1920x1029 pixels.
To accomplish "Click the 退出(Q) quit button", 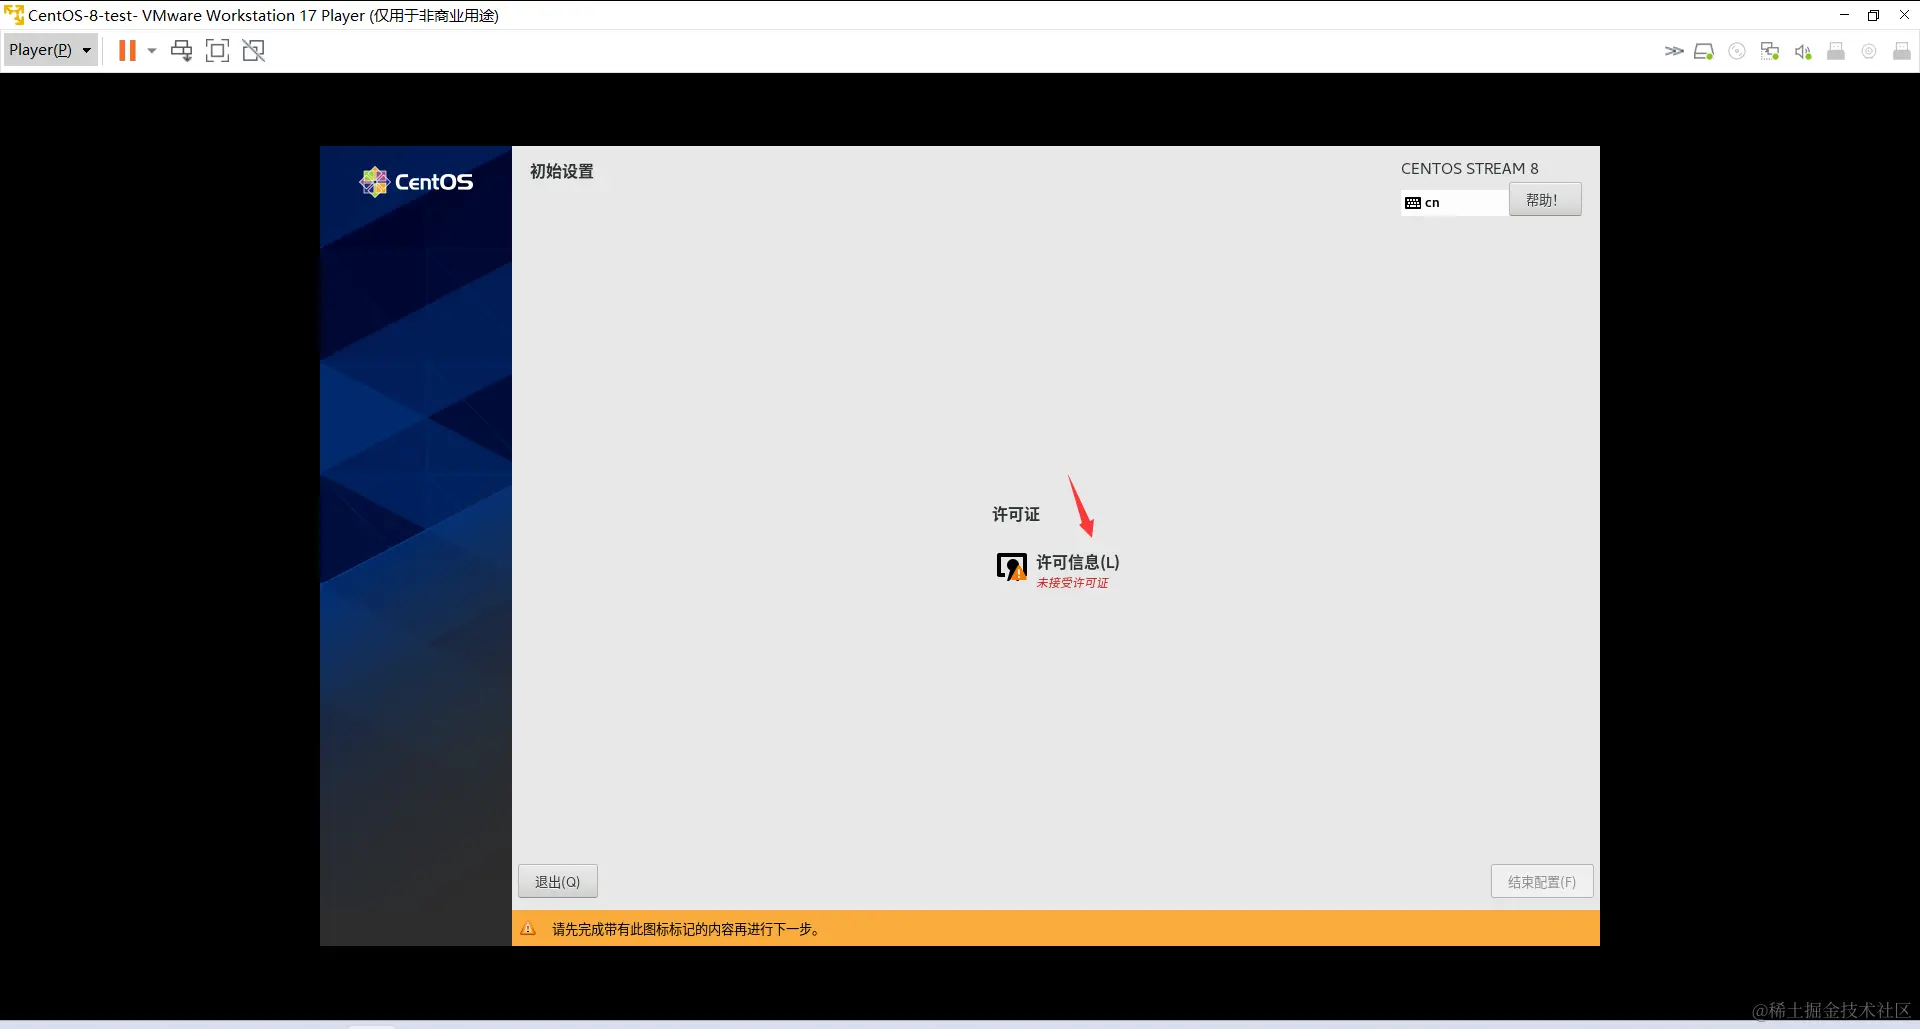I will [558, 881].
